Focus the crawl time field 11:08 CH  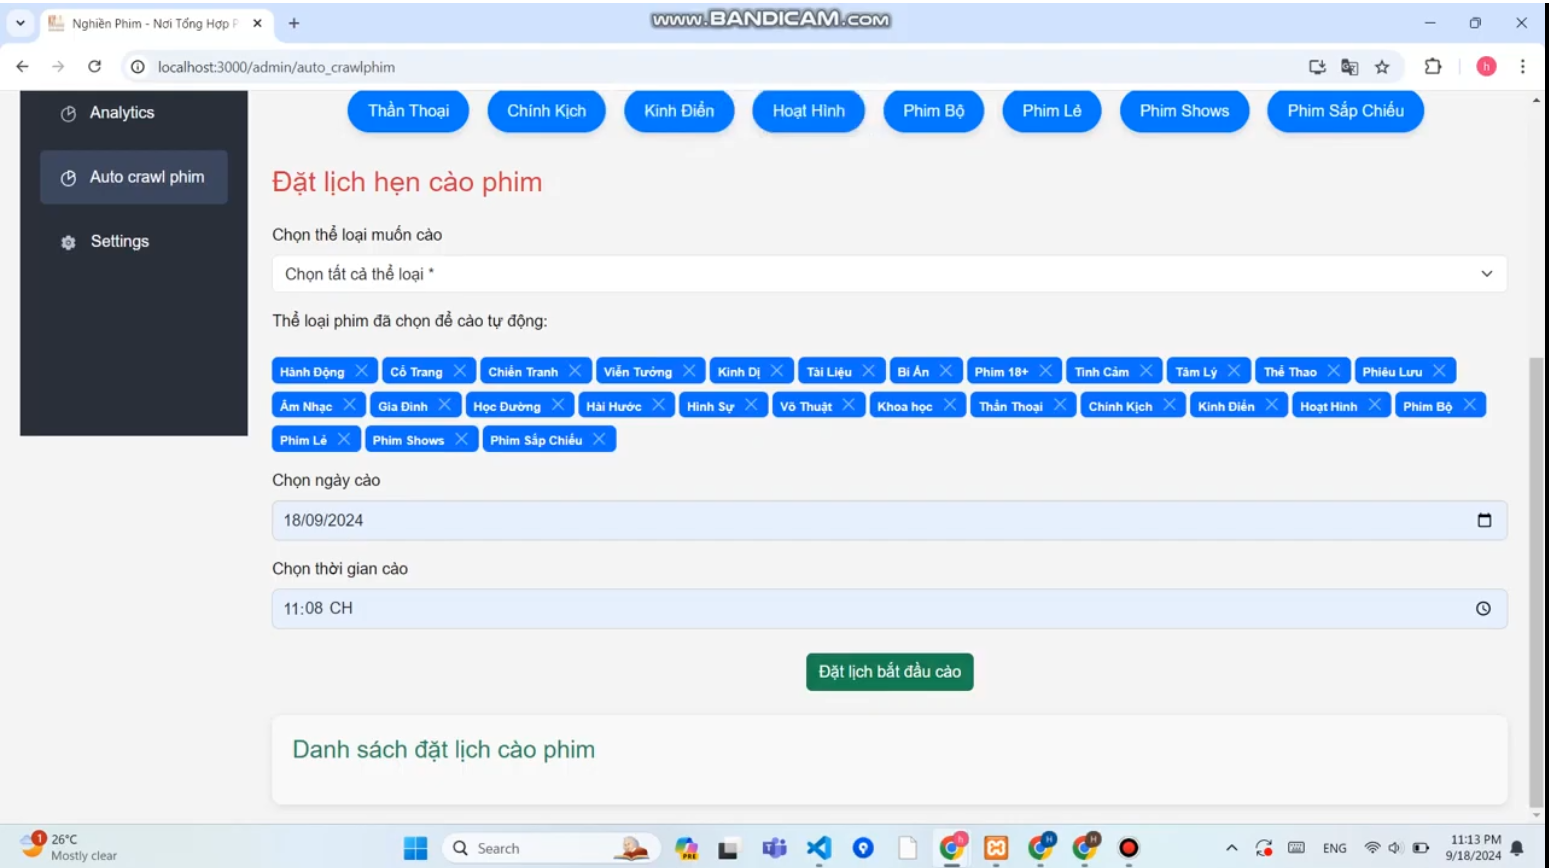pyautogui.click(x=889, y=608)
